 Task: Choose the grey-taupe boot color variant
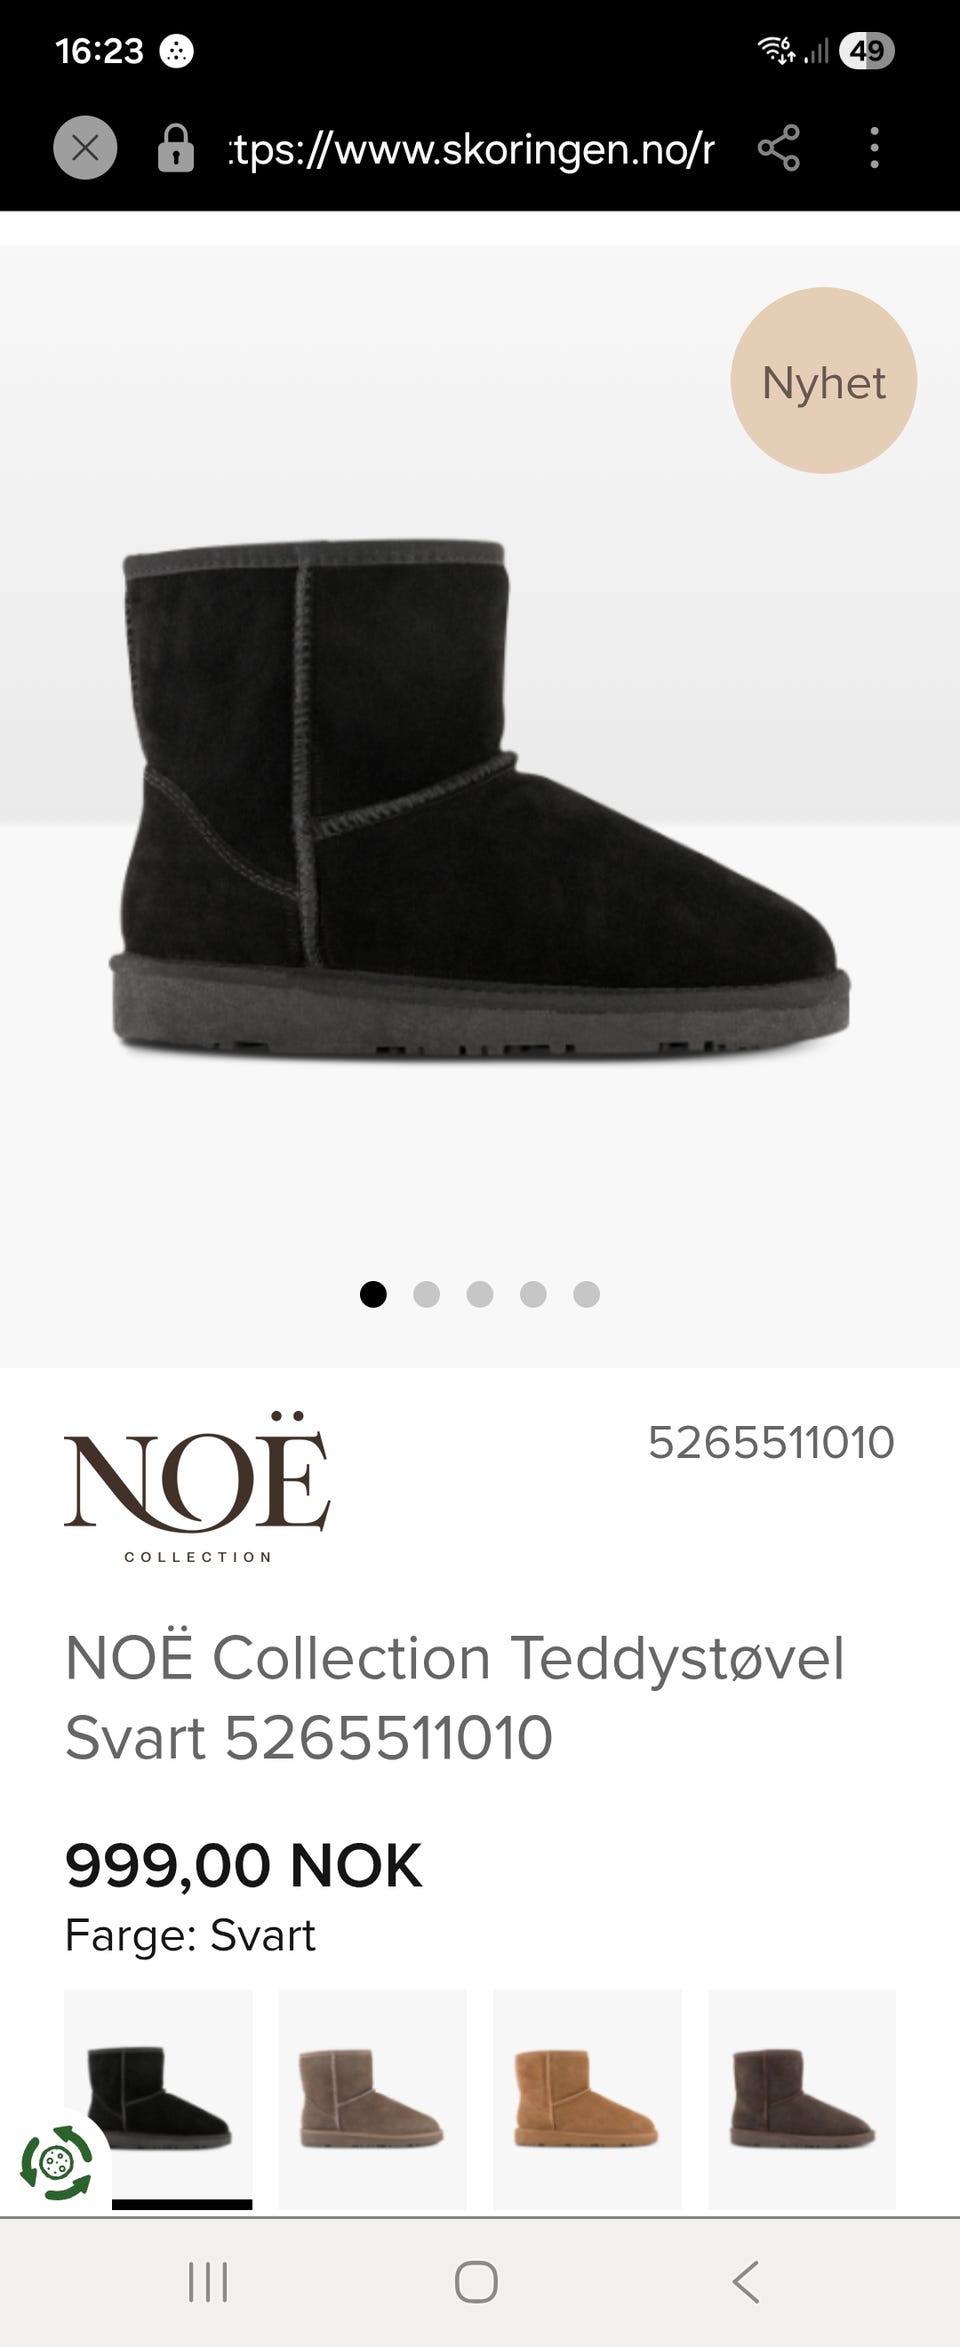pos(373,2097)
